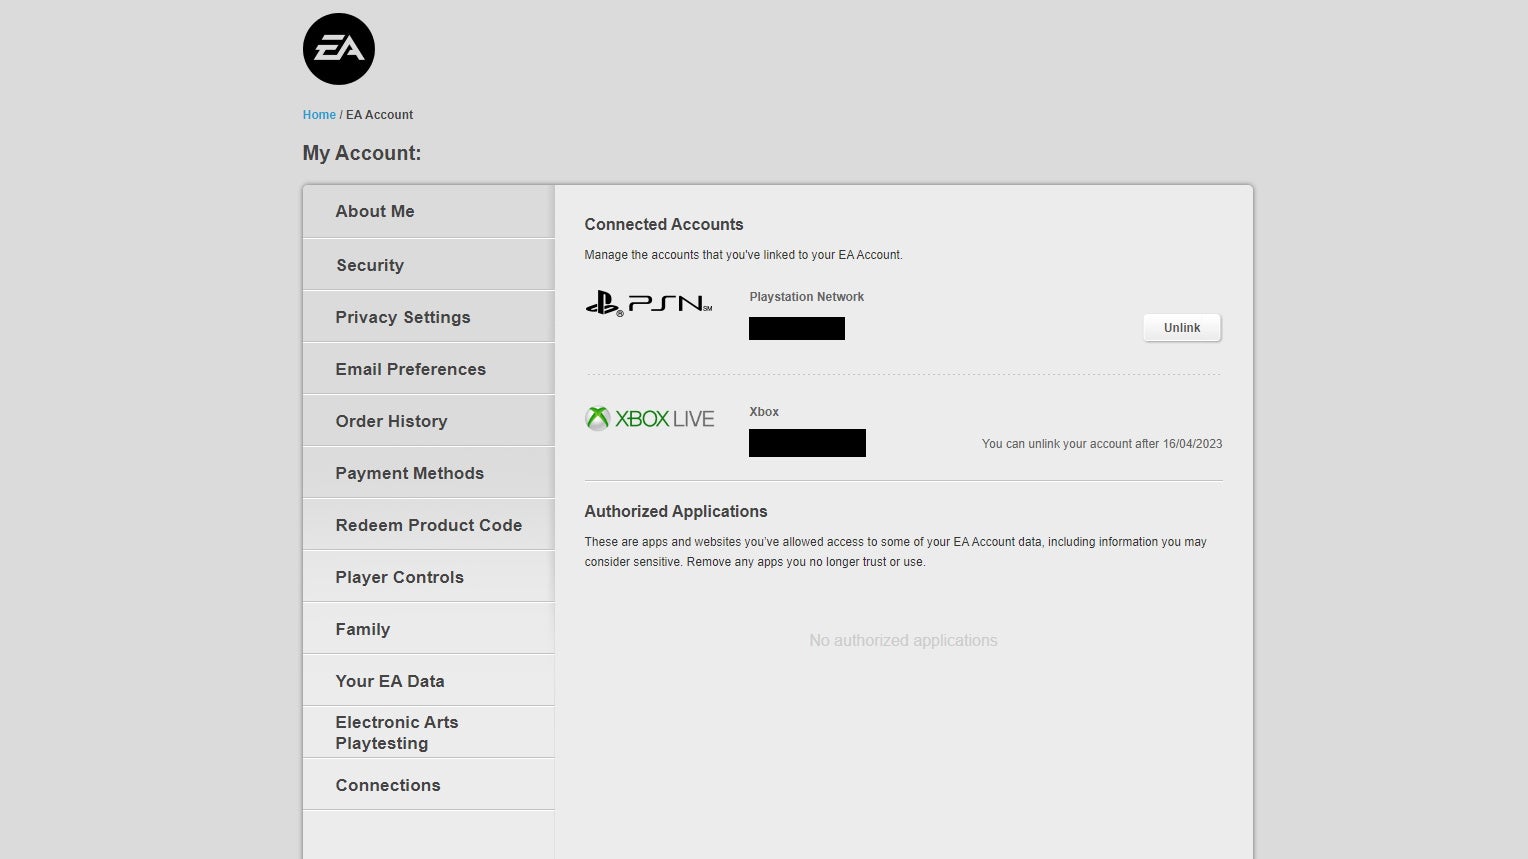Navigate to Player Controls
This screenshot has height=859, width=1528.
coord(400,577)
